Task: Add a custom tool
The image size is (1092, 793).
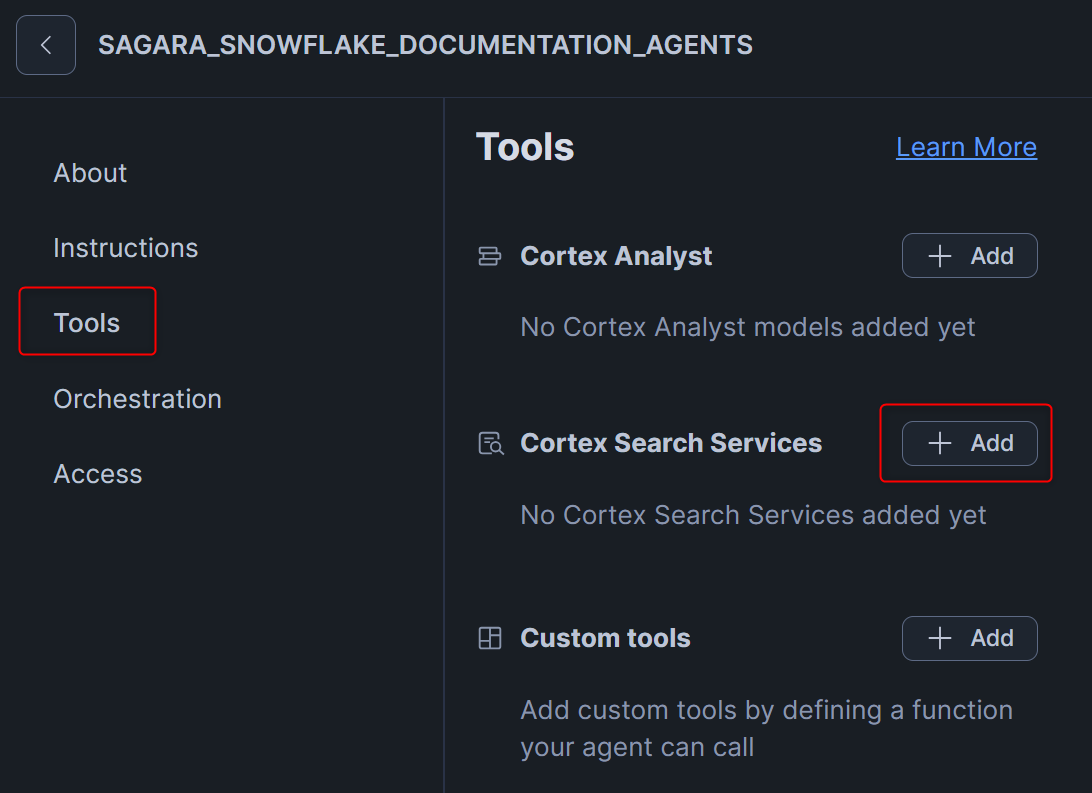Action: (x=969, y=638)
